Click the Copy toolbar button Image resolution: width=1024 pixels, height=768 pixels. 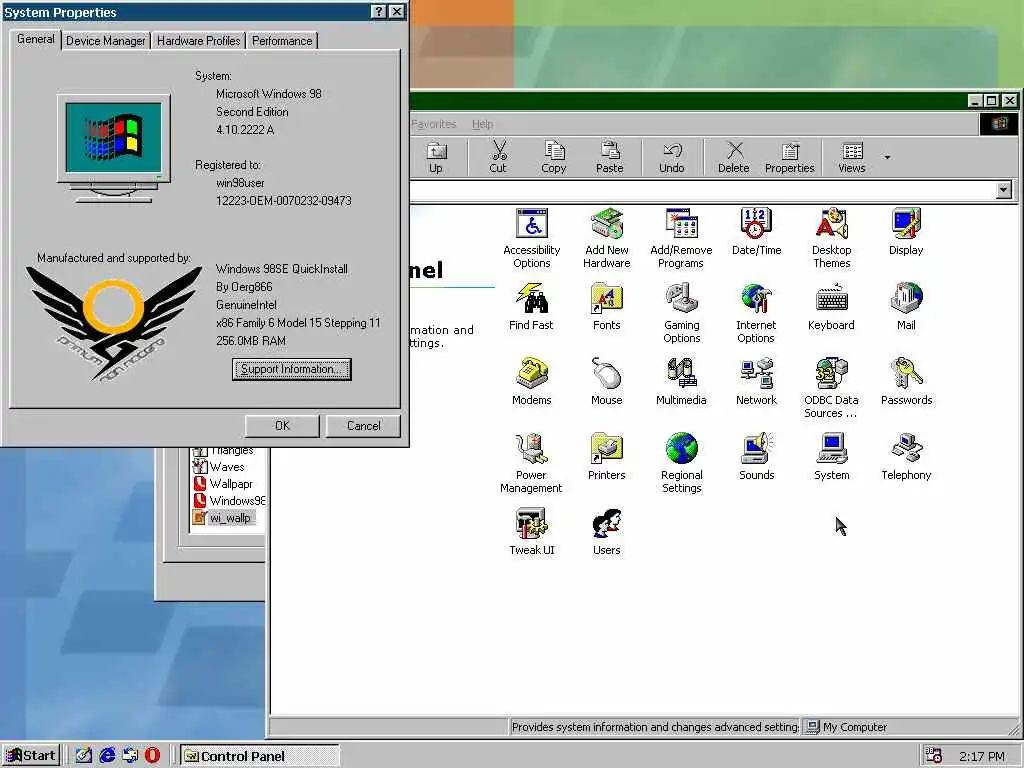click(x=554, y=157)
